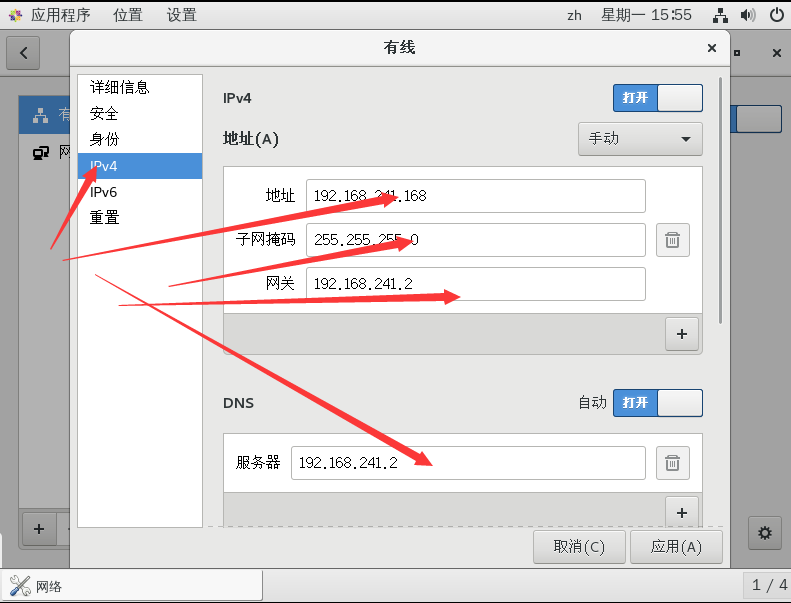Delete the IPv4 address entry with trash icon
The image size is (791, 603).
coord(672,240)
